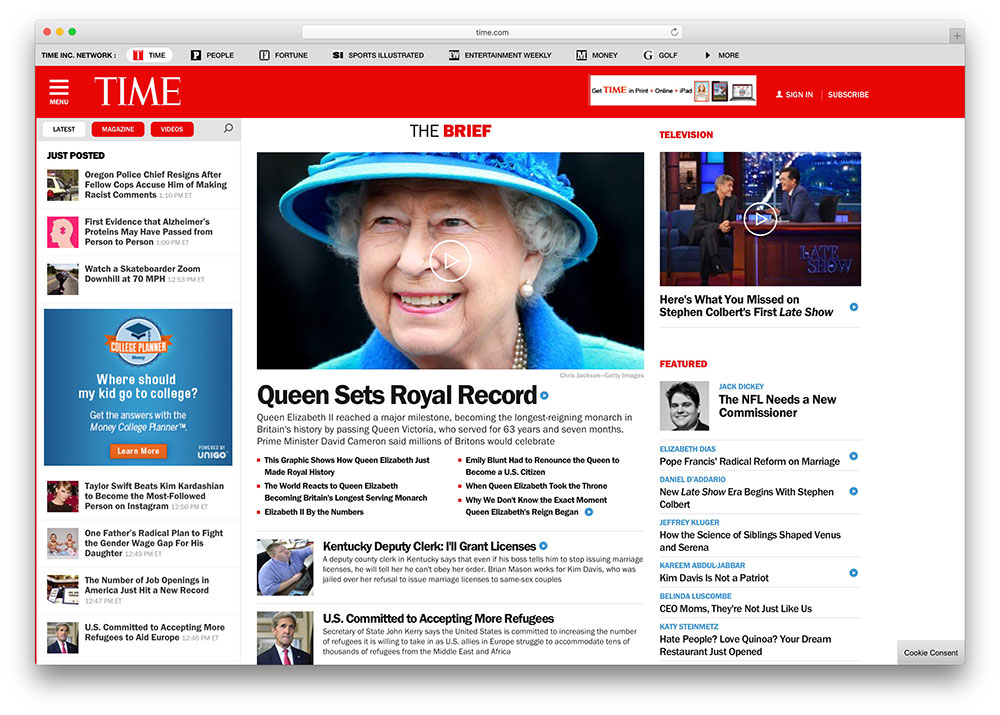Viewport: 1000px width, 715px height.
Task: Click the Oregon police car thumbnail
Action: click(x=62, y=185)
